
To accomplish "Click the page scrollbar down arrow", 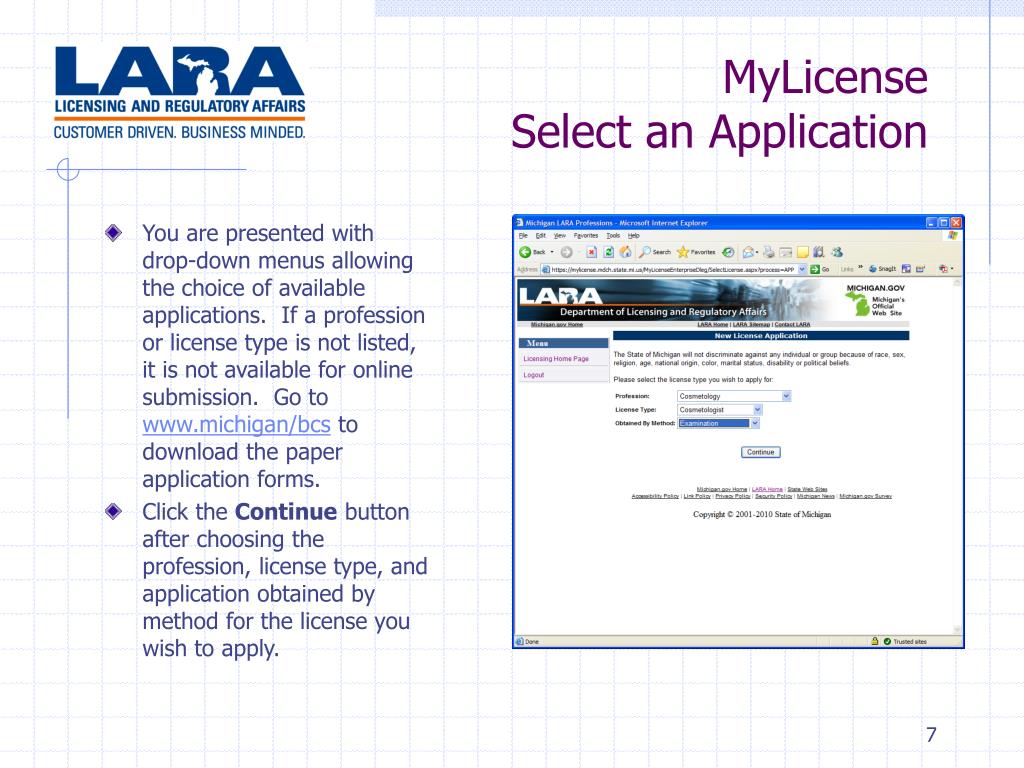I will coord(957,630).
